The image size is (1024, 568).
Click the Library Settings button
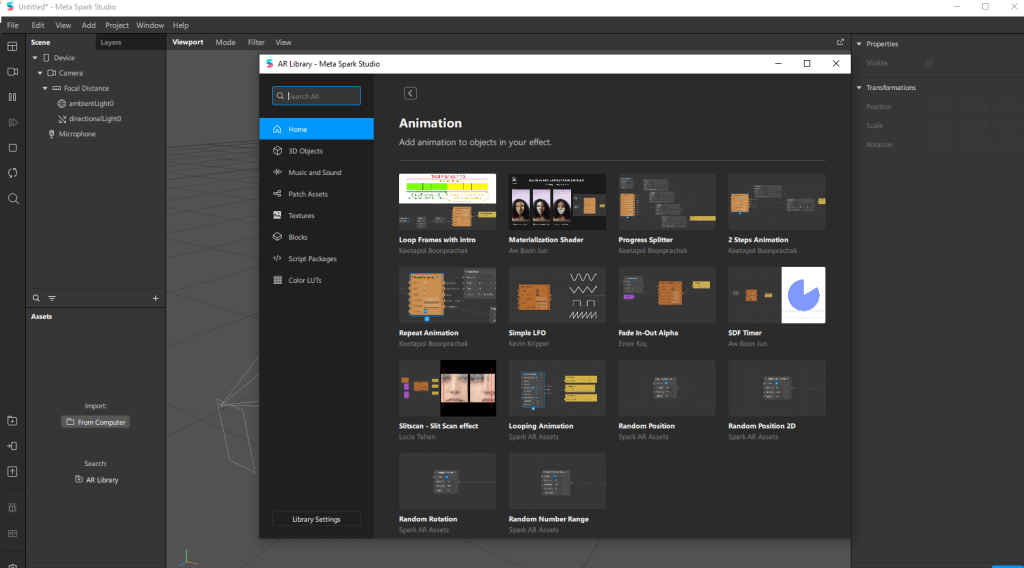[316, 519]
